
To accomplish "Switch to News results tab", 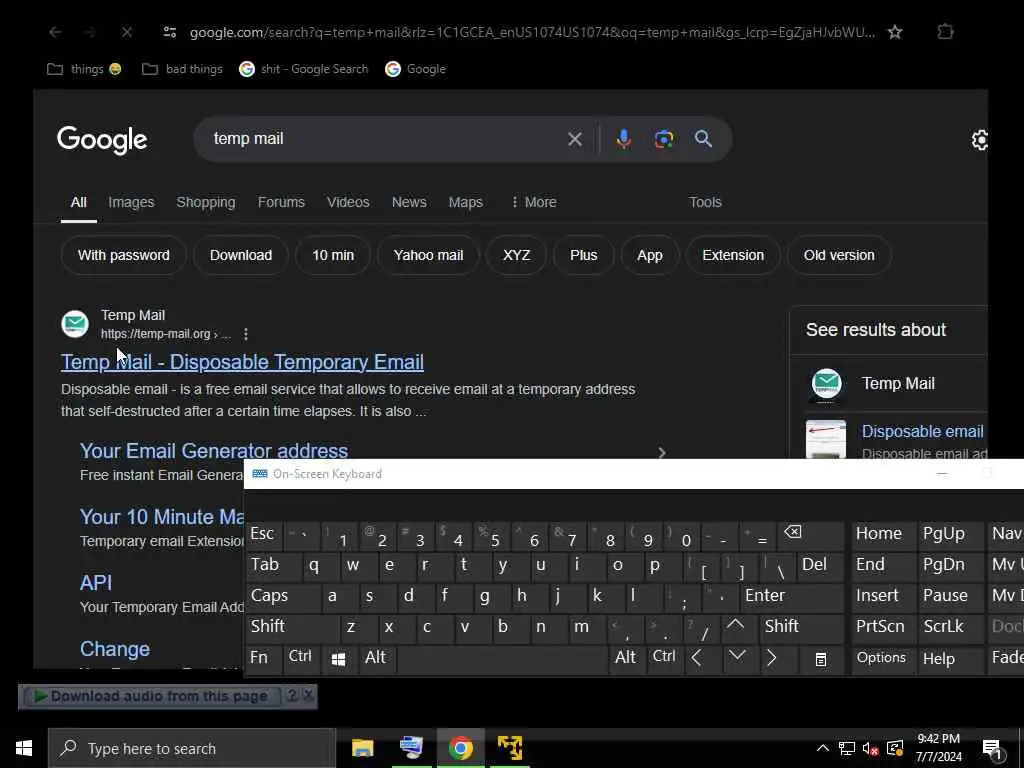I will point(409,202).
